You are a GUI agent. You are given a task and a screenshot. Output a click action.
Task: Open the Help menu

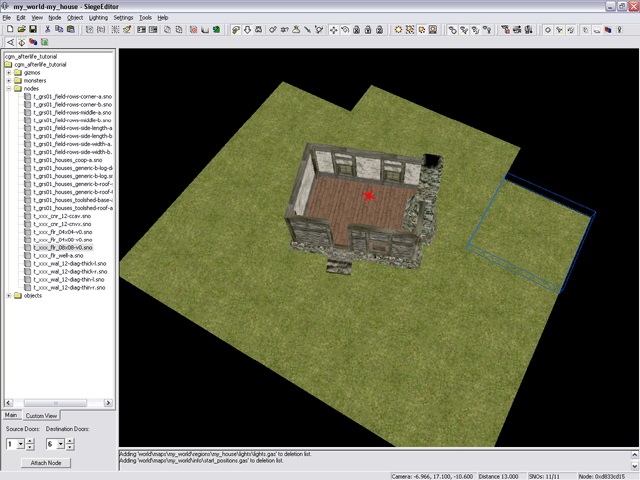(163, 18)
